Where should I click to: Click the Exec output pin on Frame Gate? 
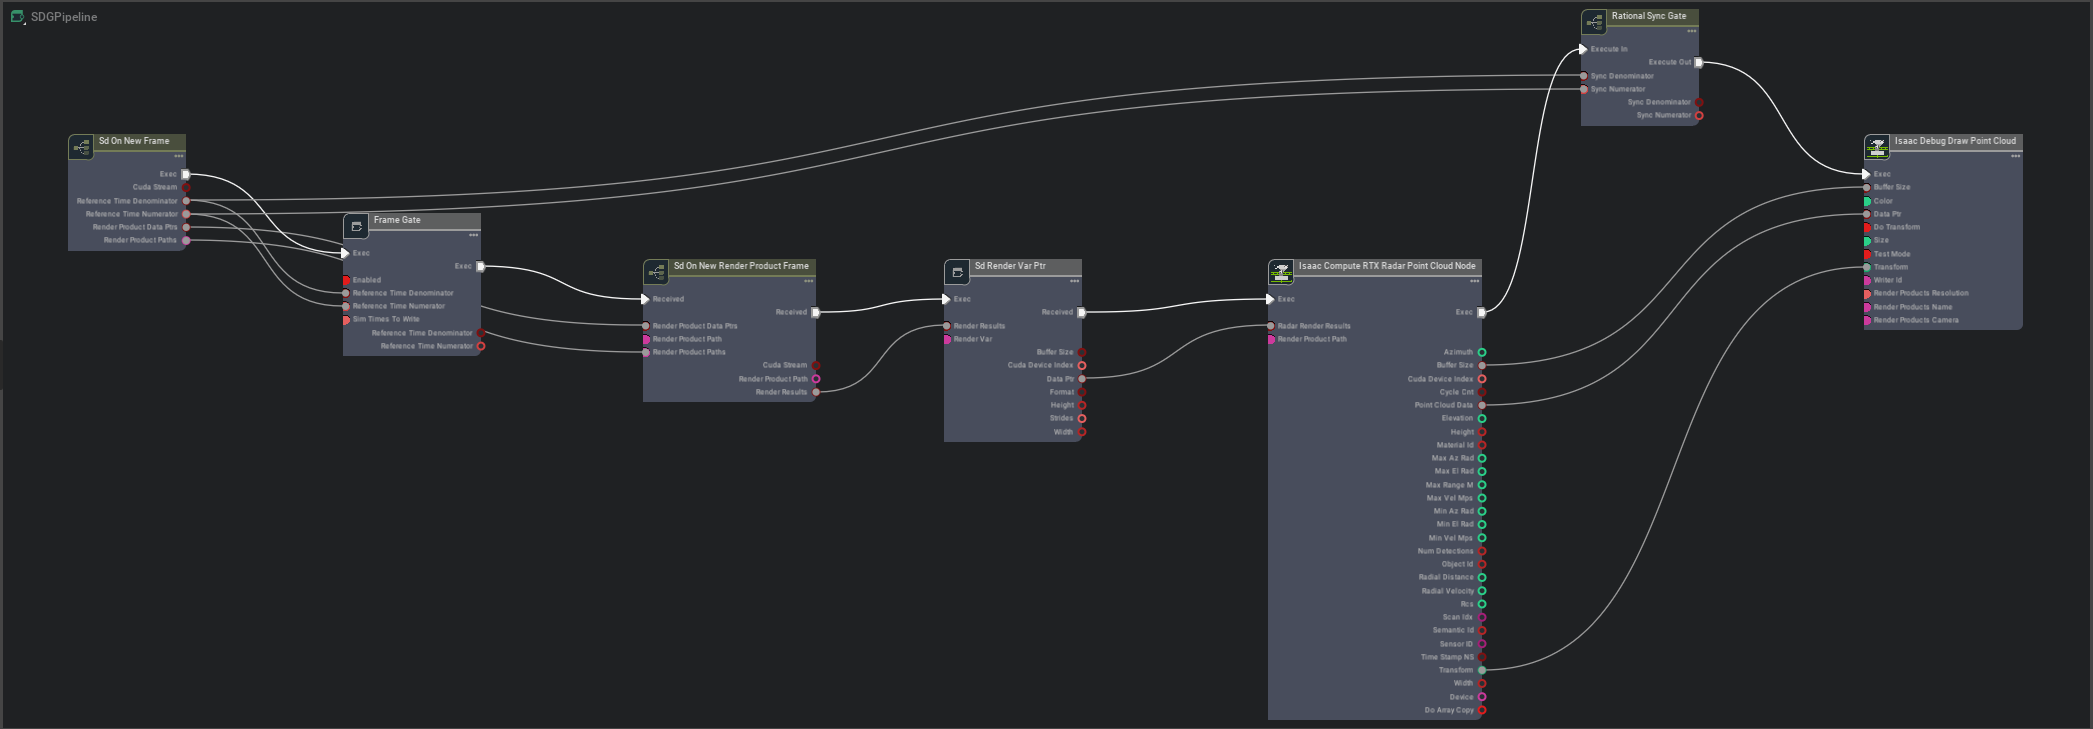click(x=481, y=266)
